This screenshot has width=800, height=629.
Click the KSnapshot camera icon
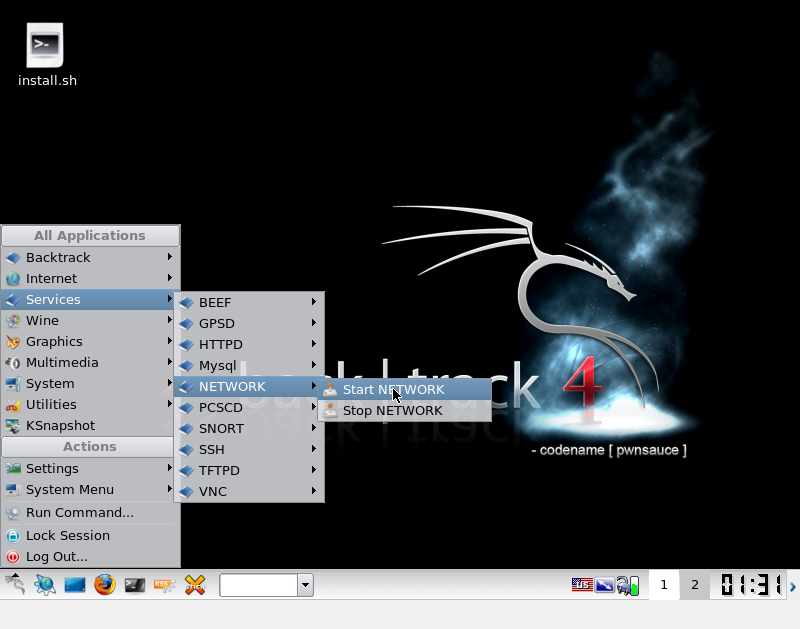13,425
